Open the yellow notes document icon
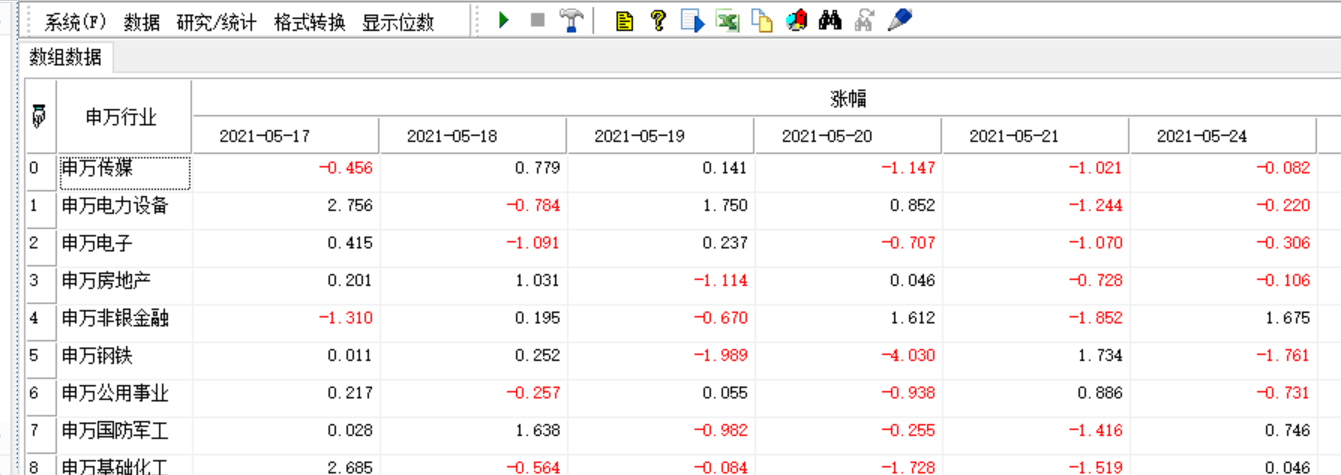 (625, 20)
